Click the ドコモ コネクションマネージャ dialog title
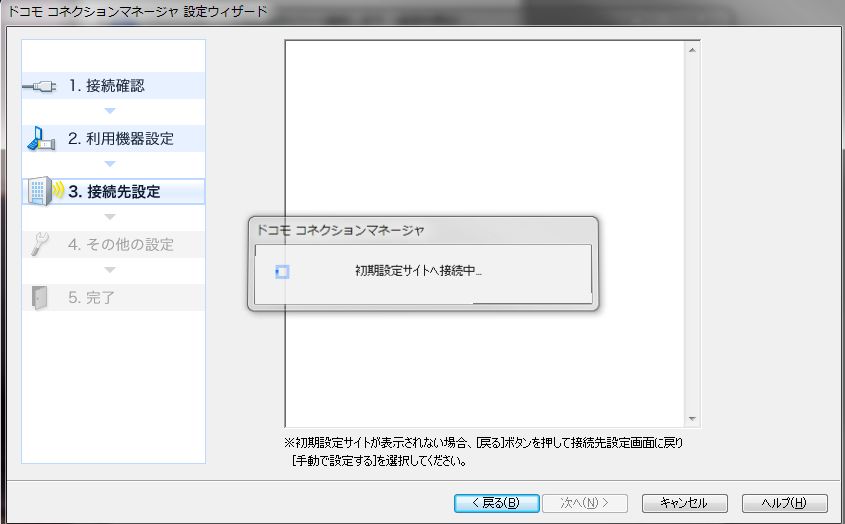Screen dimensions: 845x524 341,230
